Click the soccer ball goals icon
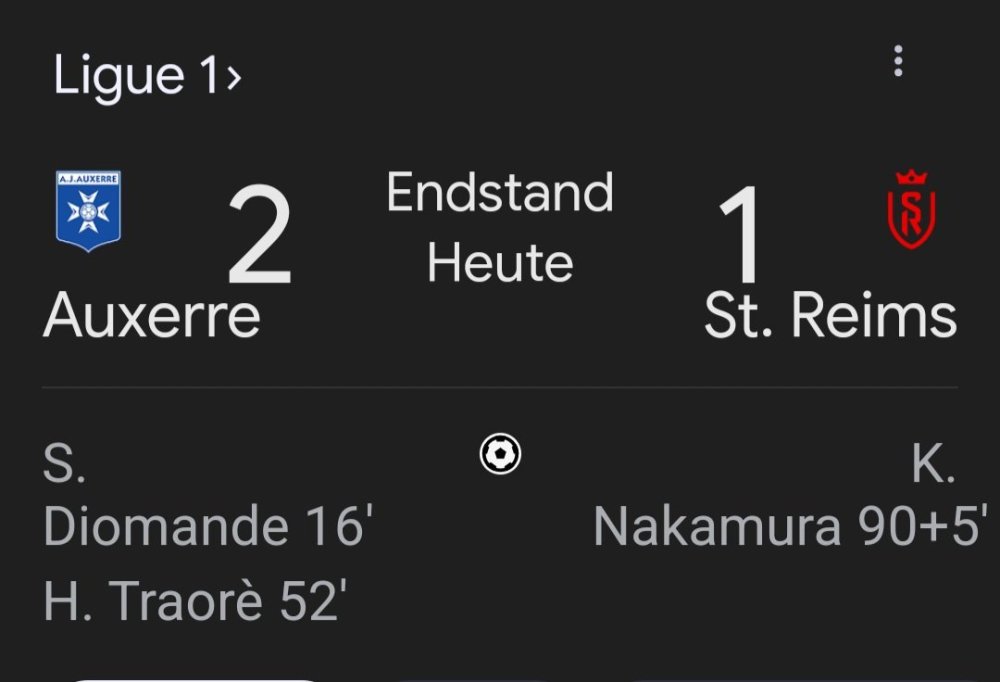The width and height of the screenshot is (1000, 682). [500, 455]
